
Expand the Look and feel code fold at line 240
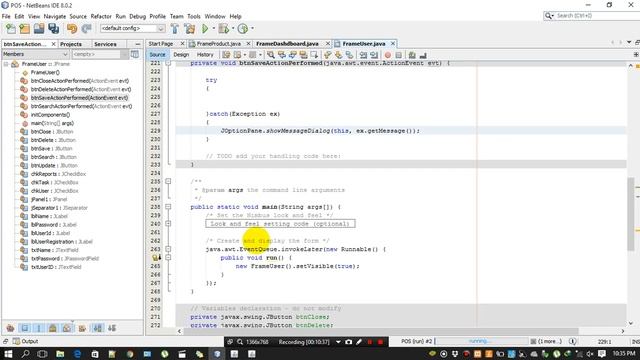[x=168, y=224]
